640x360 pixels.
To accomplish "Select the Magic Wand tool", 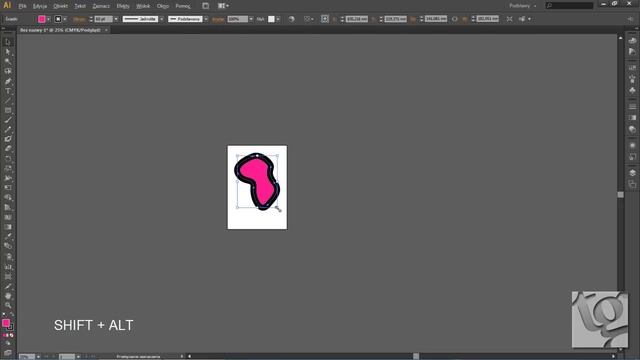I will (8, 62).
